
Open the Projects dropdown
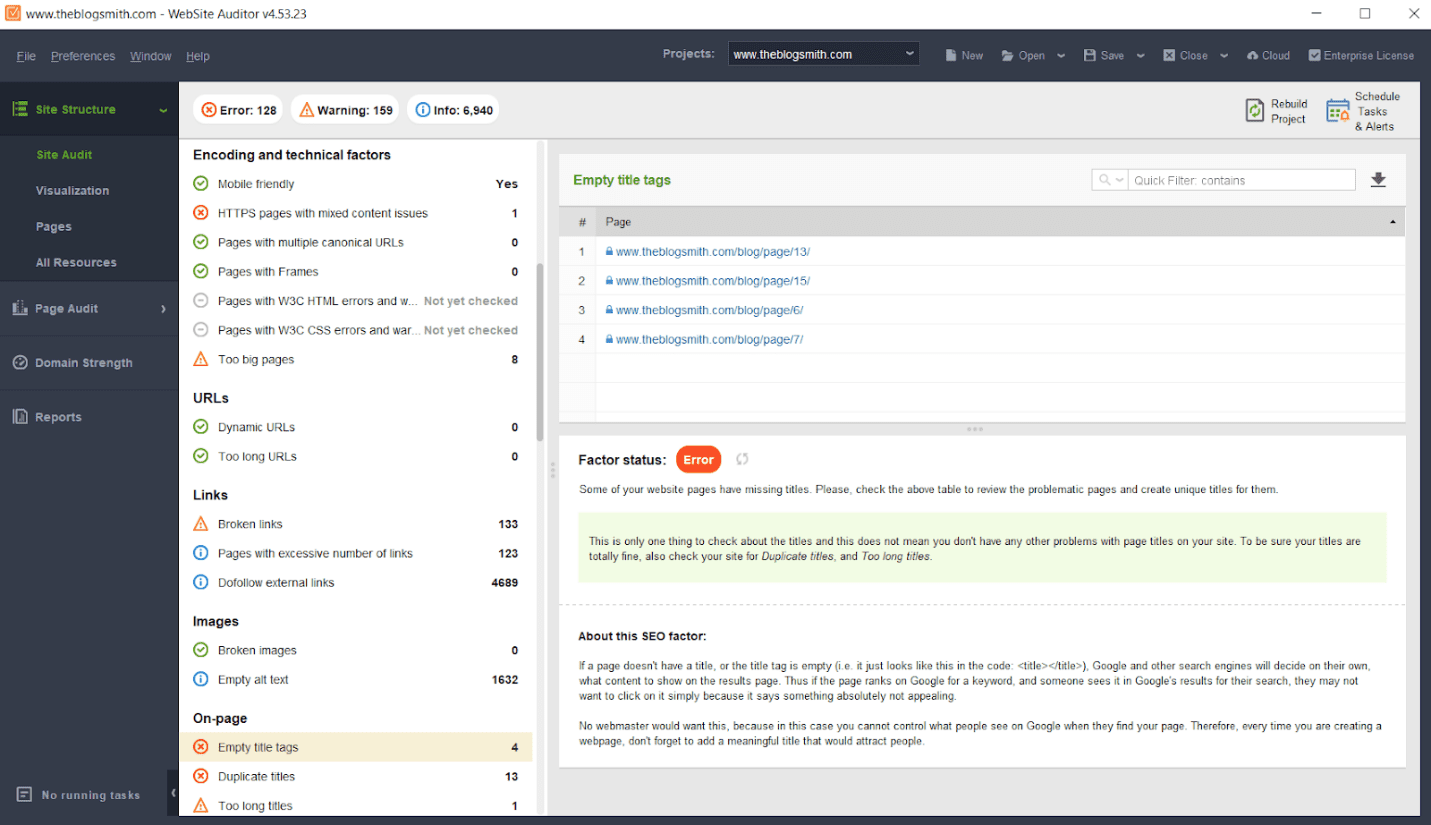pos(823,55)
